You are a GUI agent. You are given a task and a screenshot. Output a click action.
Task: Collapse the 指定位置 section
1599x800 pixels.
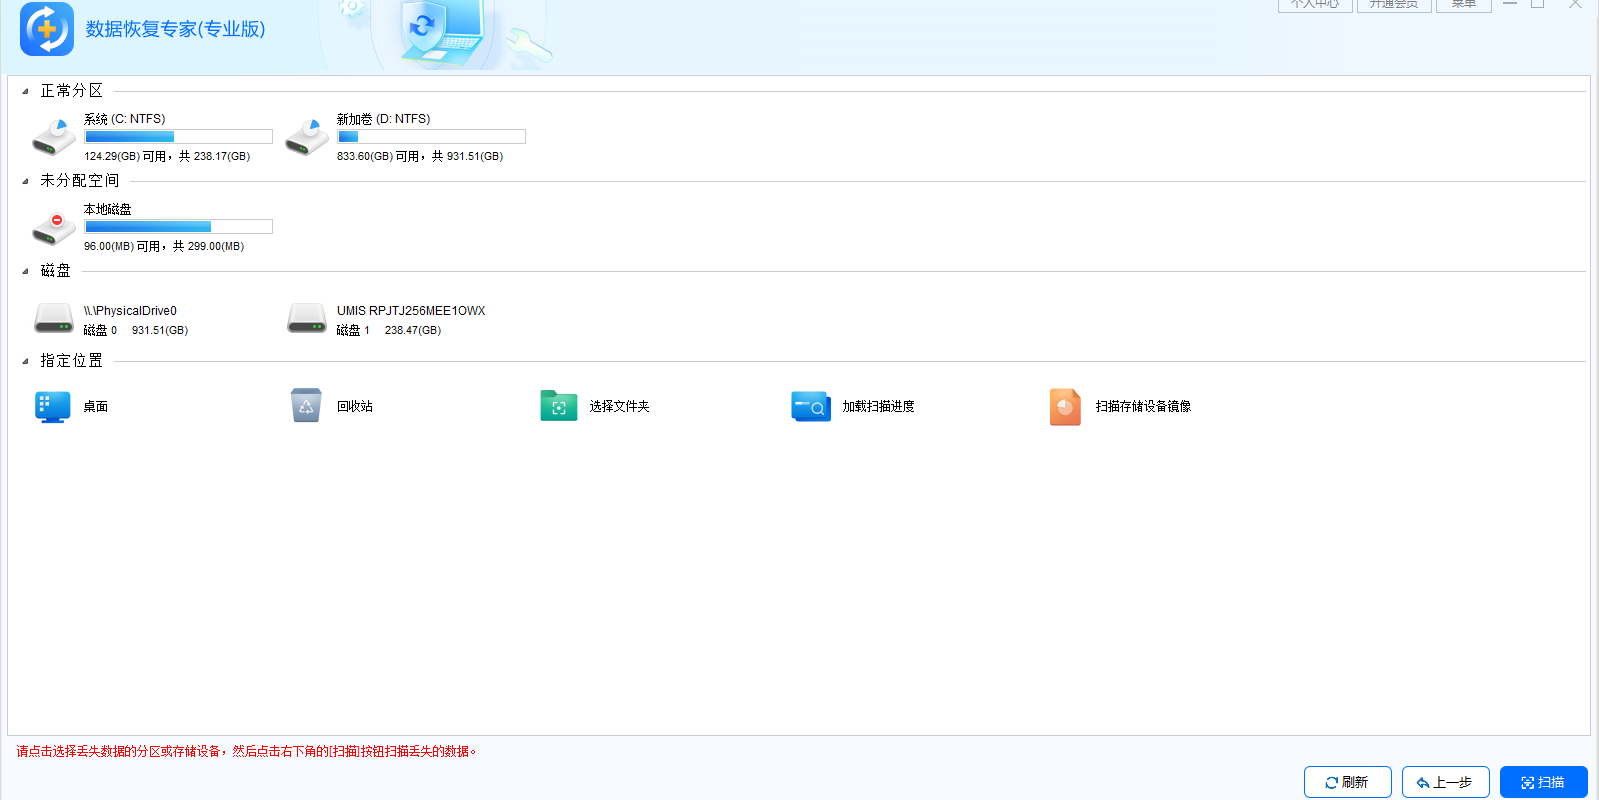tap(25, 361)
